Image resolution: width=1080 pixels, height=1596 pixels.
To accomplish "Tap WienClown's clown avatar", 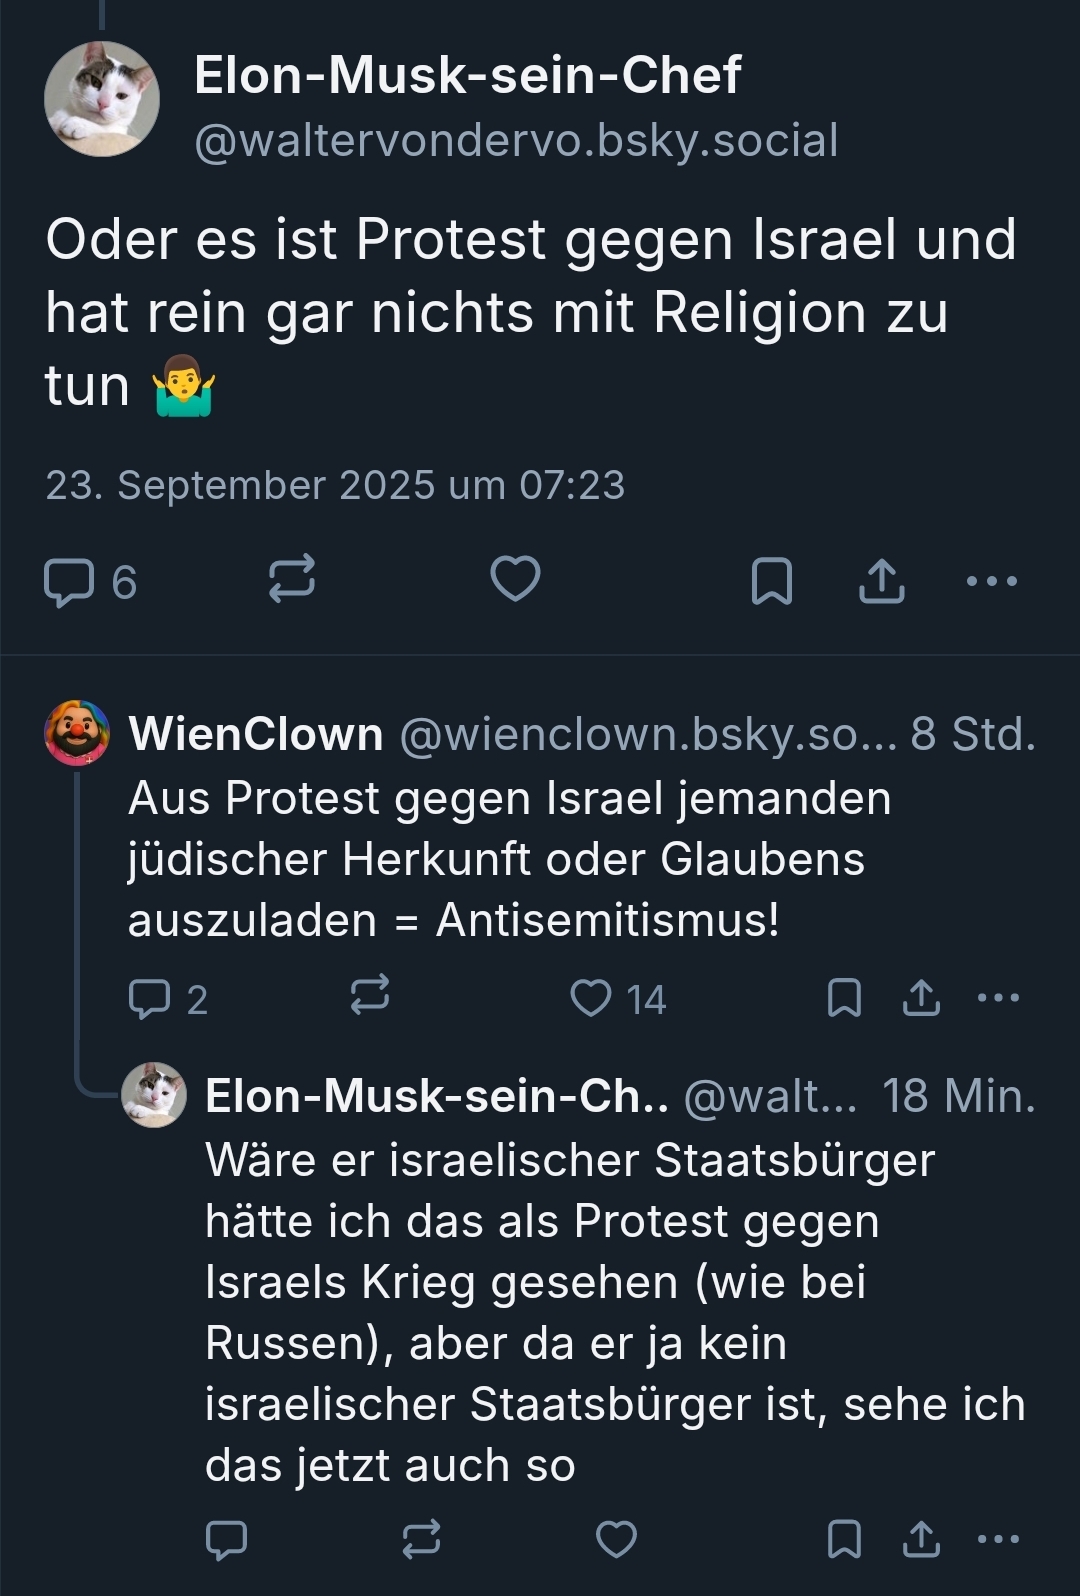I will tap(77, 733).
